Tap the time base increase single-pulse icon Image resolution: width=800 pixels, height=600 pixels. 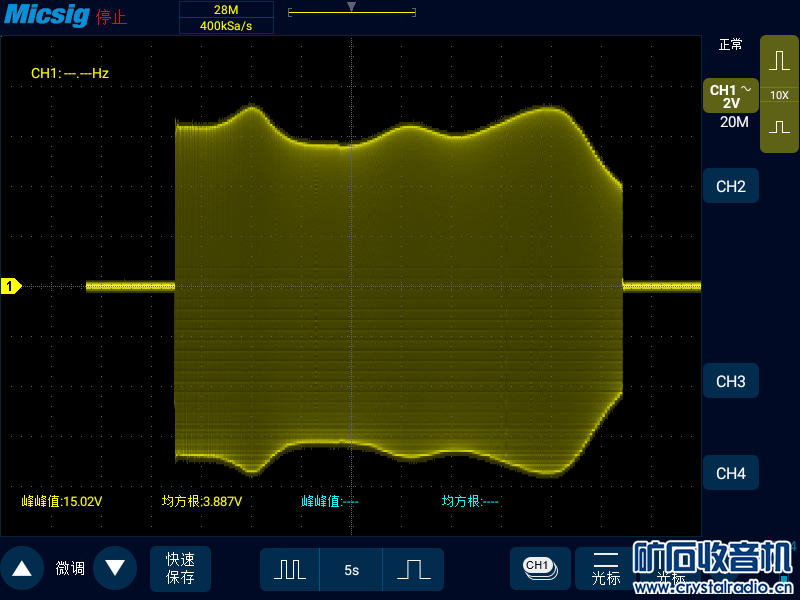coord(413,569)
